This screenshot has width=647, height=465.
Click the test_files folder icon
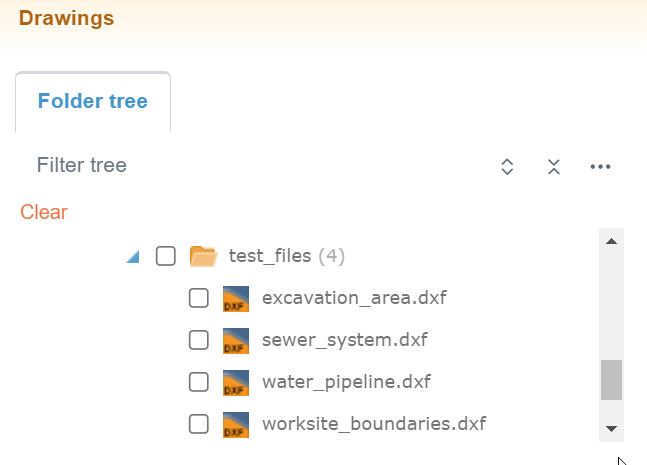point(204,256)
